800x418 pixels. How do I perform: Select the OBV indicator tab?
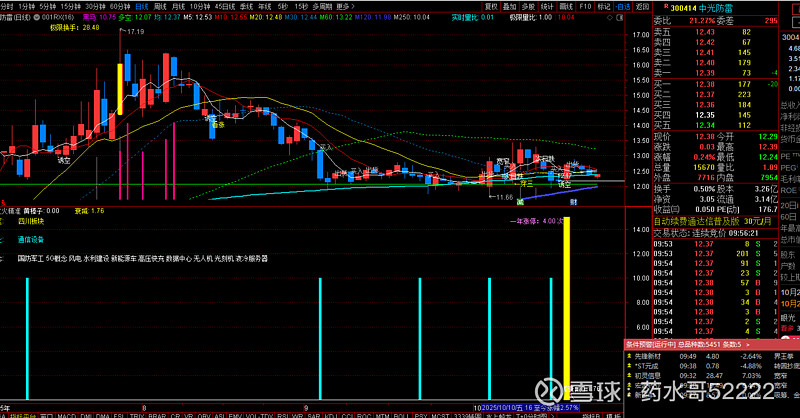click(204, 415)
